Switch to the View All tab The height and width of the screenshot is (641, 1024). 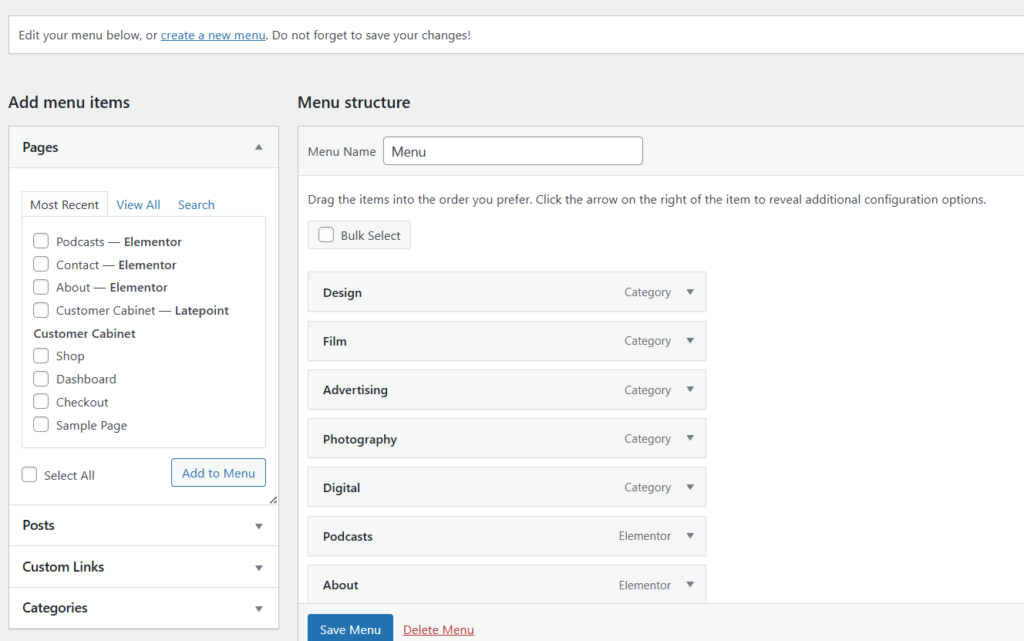(138, 204)
